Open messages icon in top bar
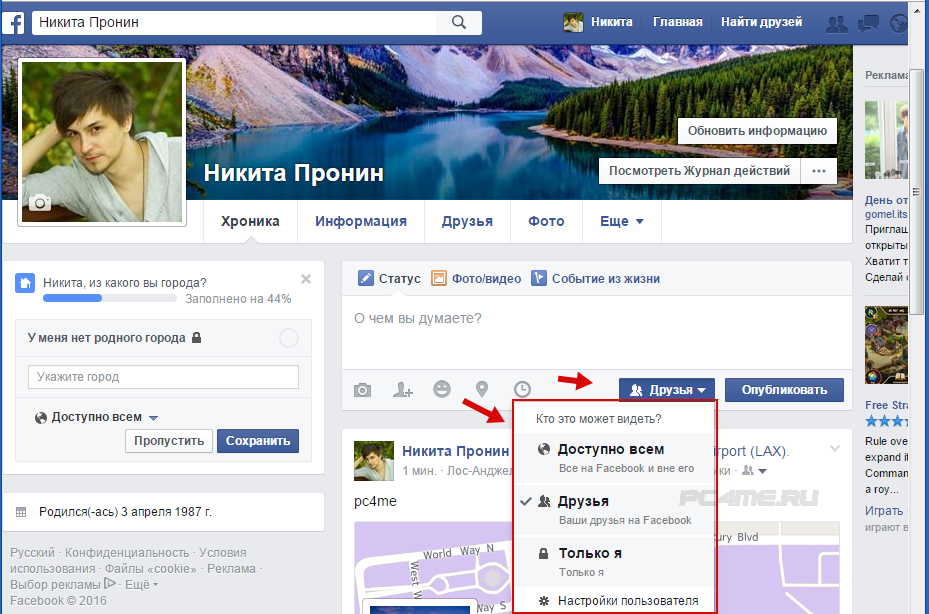Viewport: 929px width, 614px height. [x=869, y=23]
